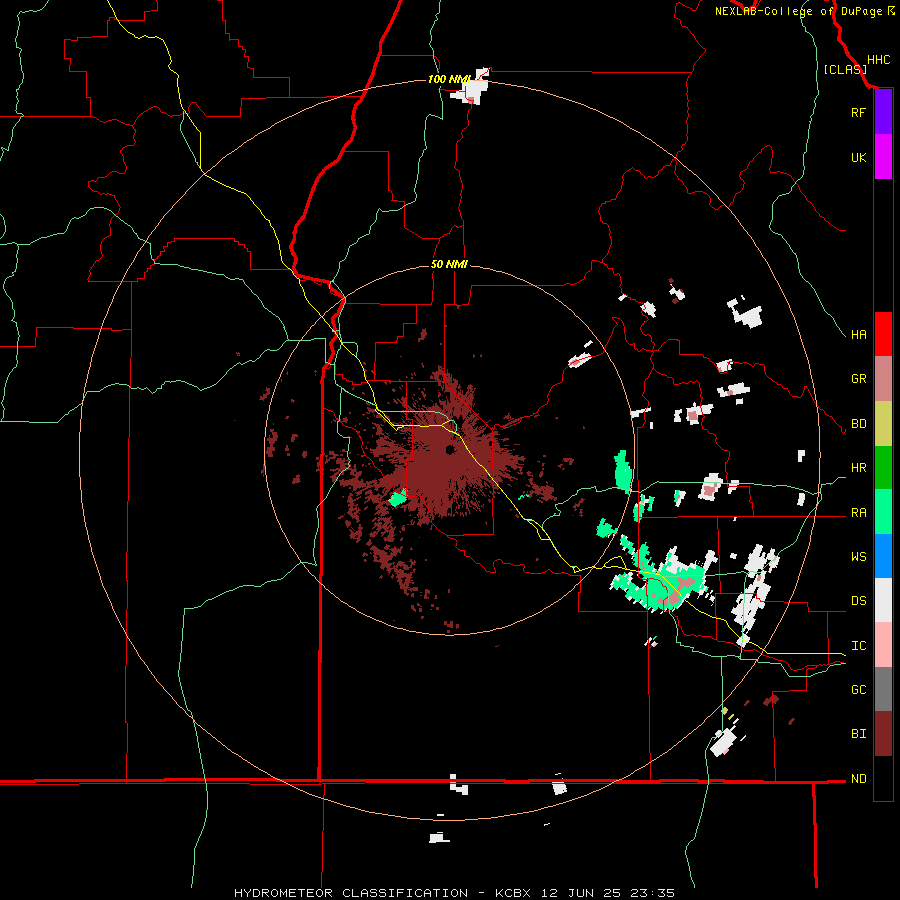
Task: Click the RF purple legend swatch
Action: [x=883, y=112]
